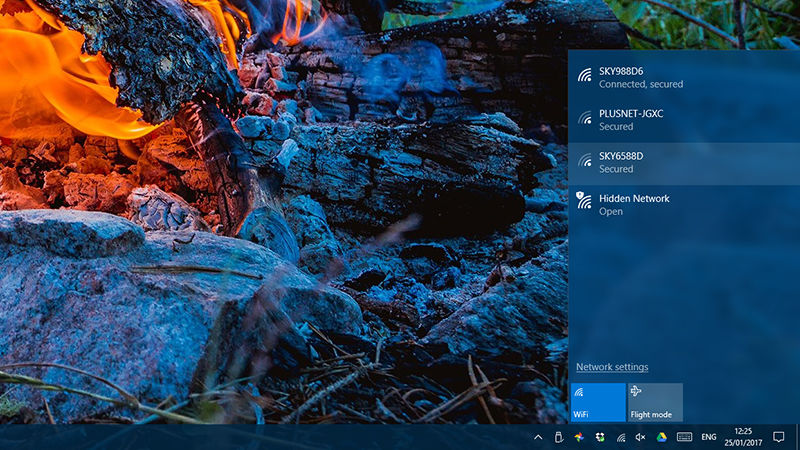
Task: Click the PLUSNET-JGXC WiFi signal icon
Action: tap(585, 118)
